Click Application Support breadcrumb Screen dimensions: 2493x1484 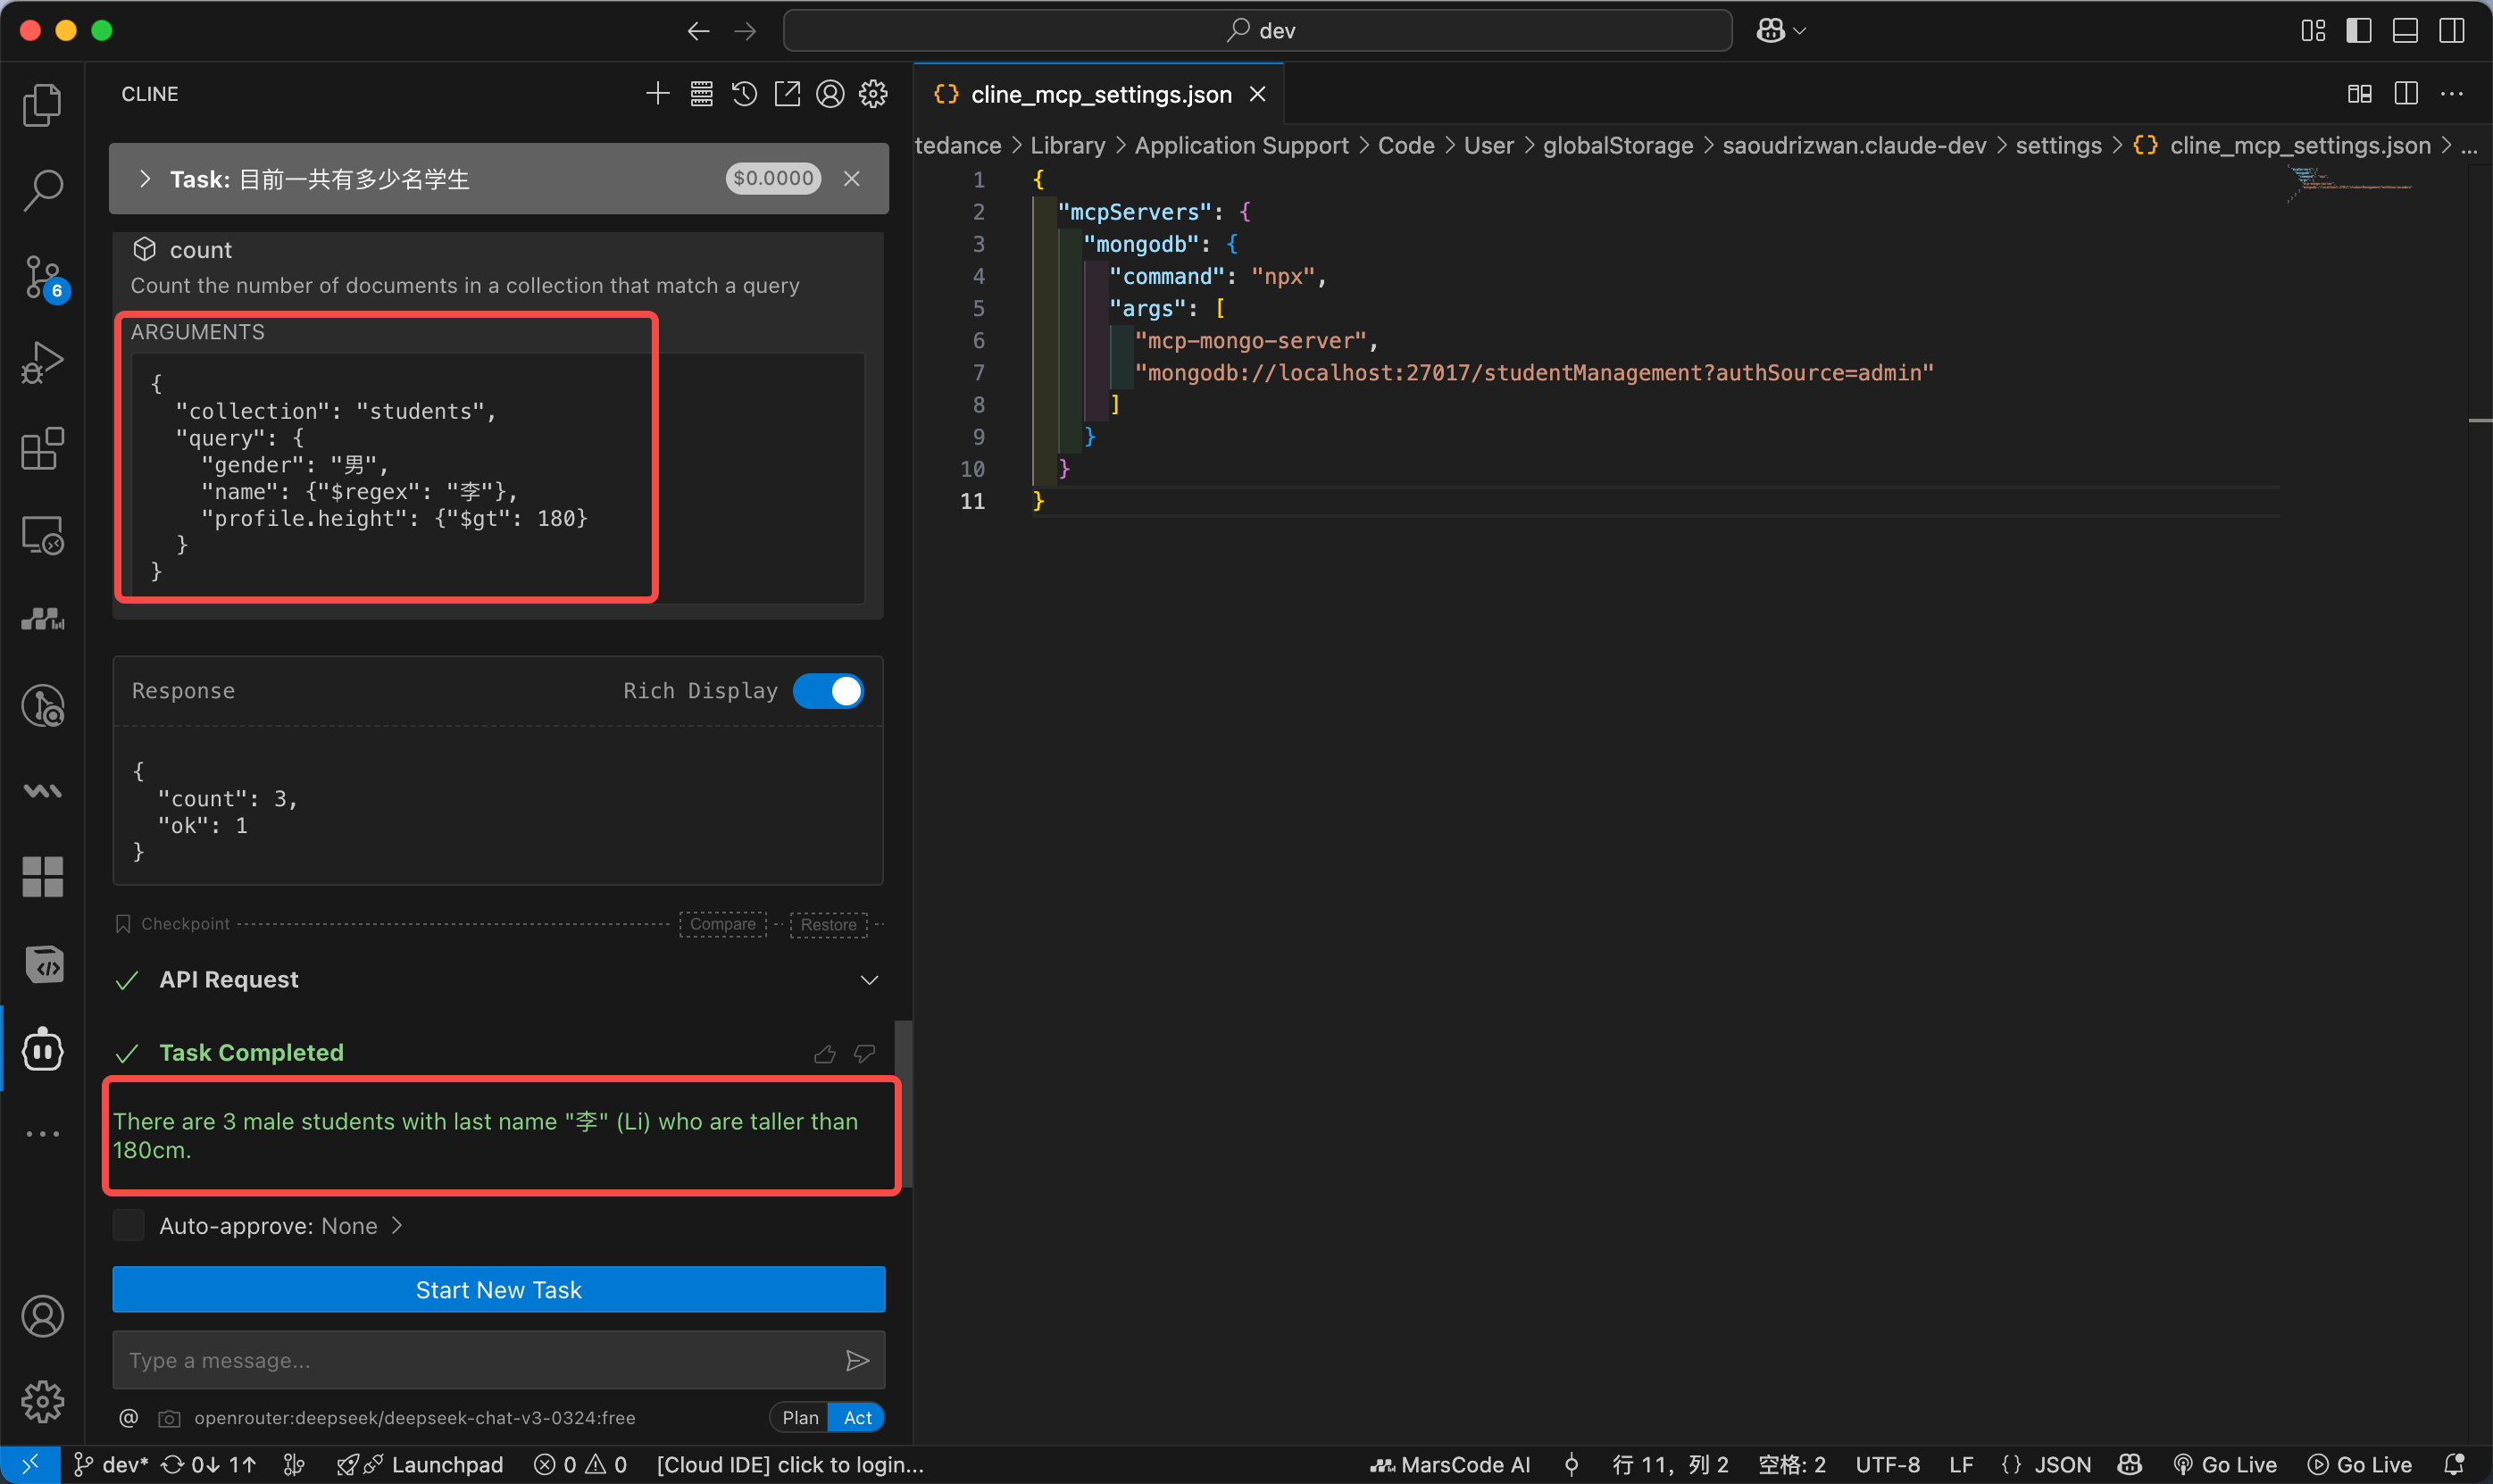1241,146
